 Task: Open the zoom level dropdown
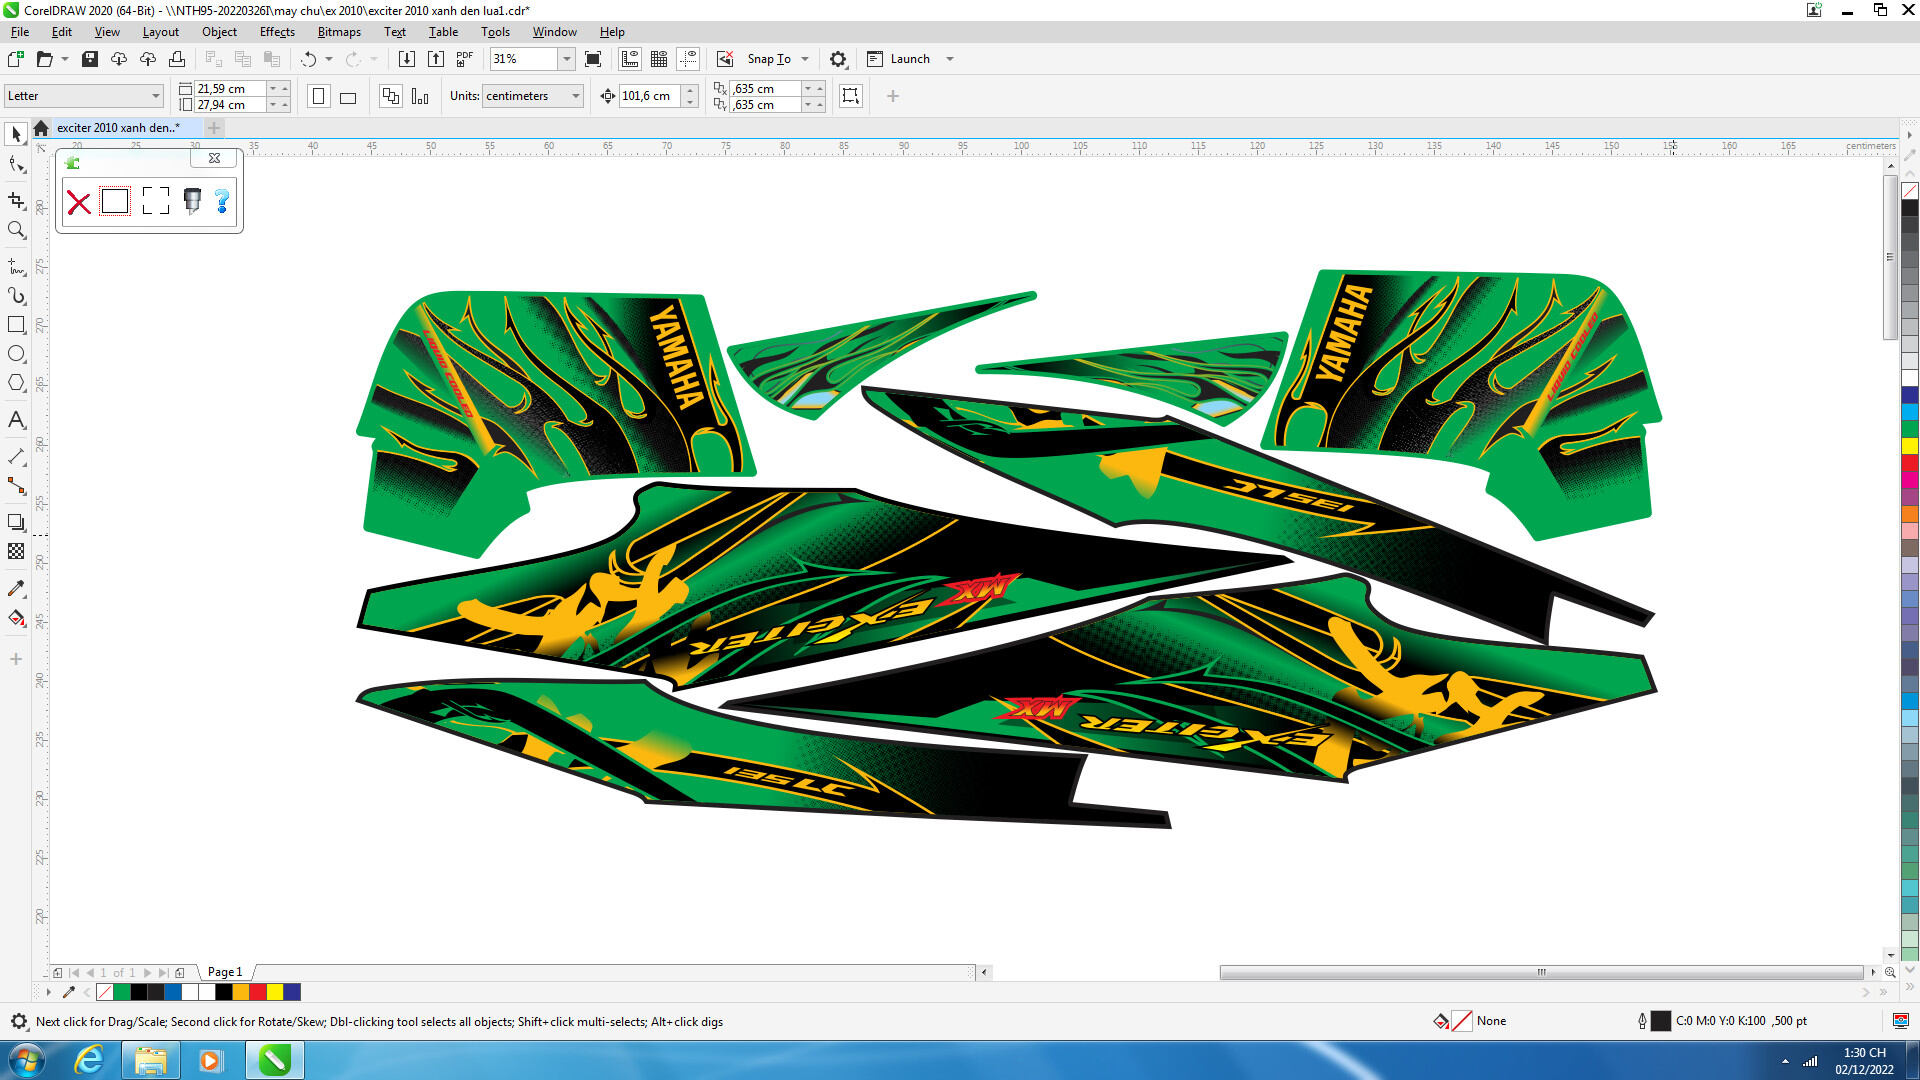[x=567, y=59]
